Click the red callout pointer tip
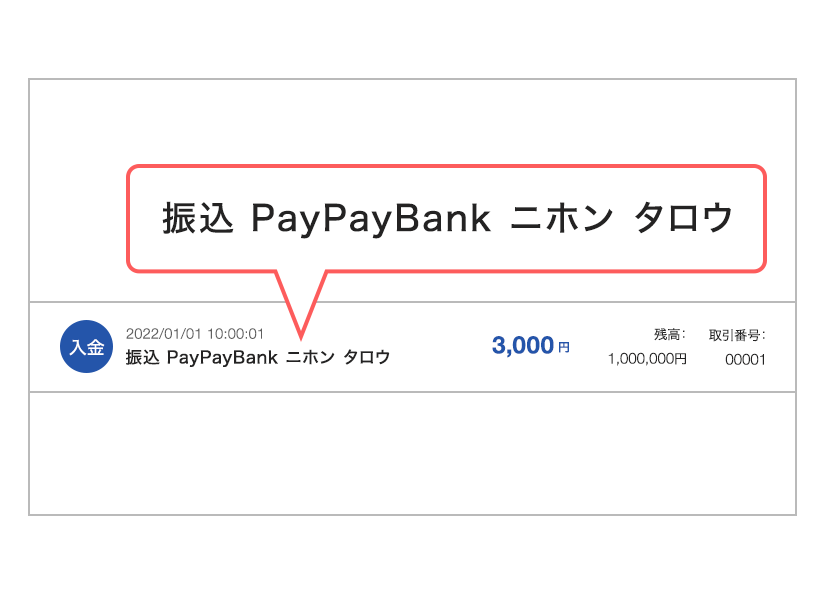Image resolution: width=824 pixels, height=608 pixels. [x=301, y=335]
